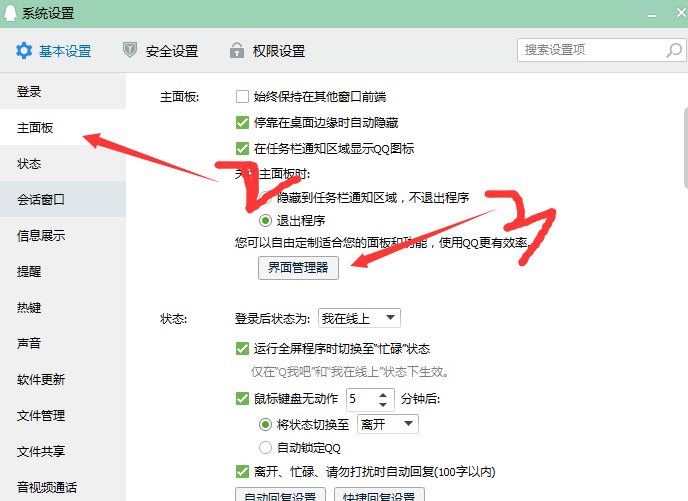Click the 权限设置 lock icon

(236, 50)
